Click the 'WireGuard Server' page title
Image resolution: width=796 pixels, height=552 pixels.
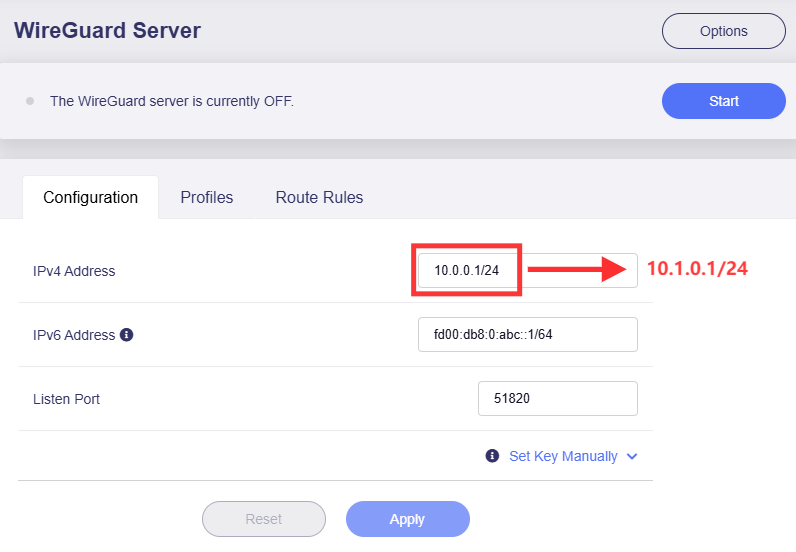(107, 30)
